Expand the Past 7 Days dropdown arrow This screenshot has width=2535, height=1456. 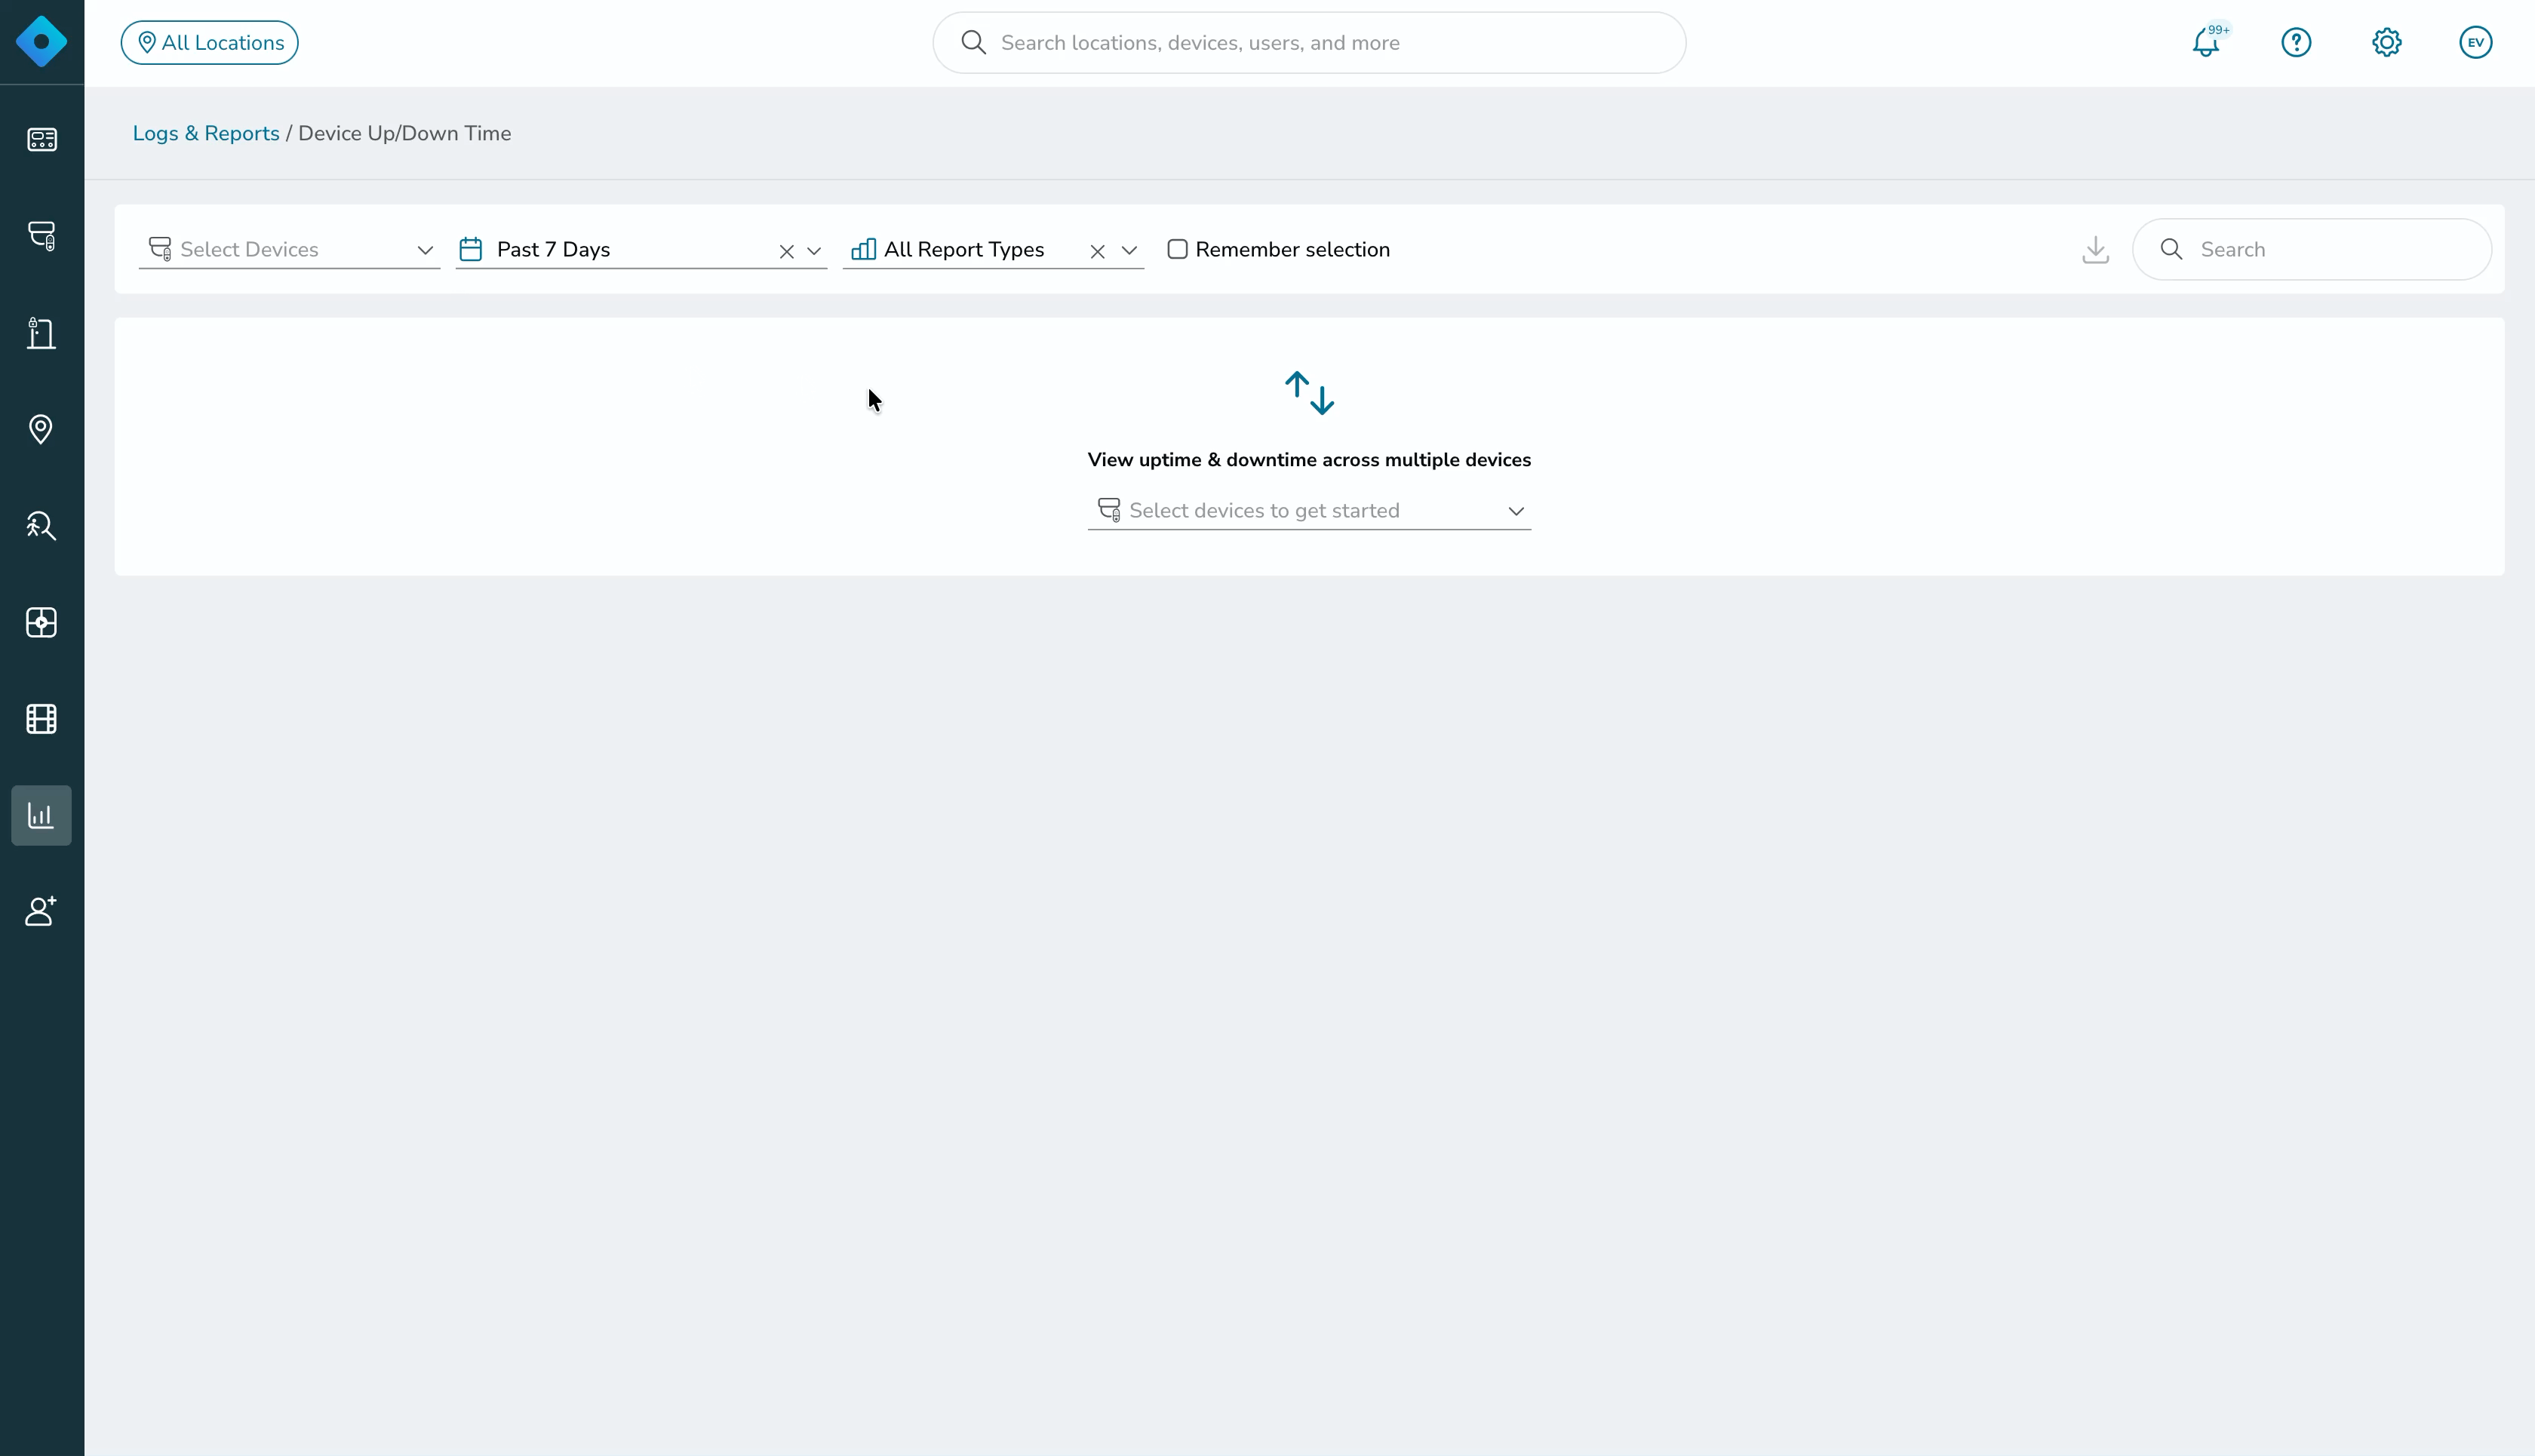point(814,251)
